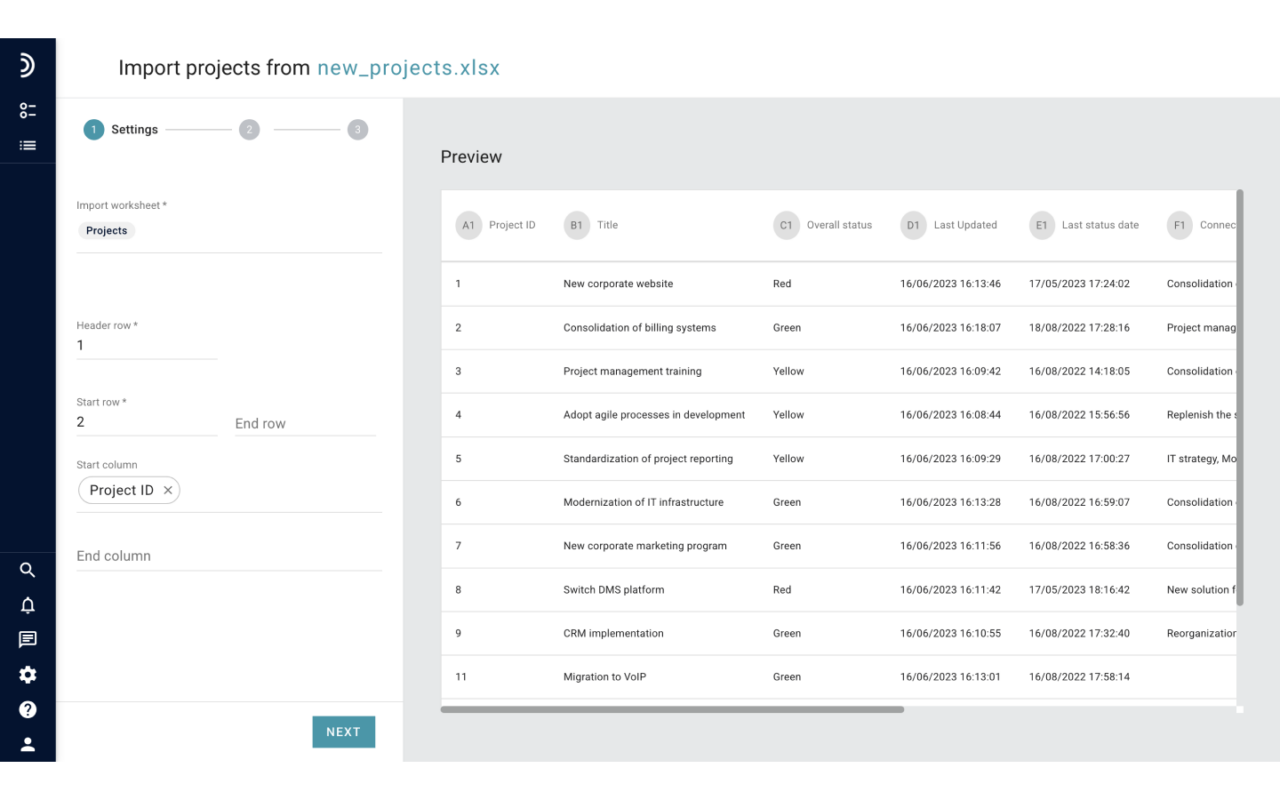Go to step 2 in the stepper
Viewport: 1280px width, 800px height.
click(x=249, y=129)
